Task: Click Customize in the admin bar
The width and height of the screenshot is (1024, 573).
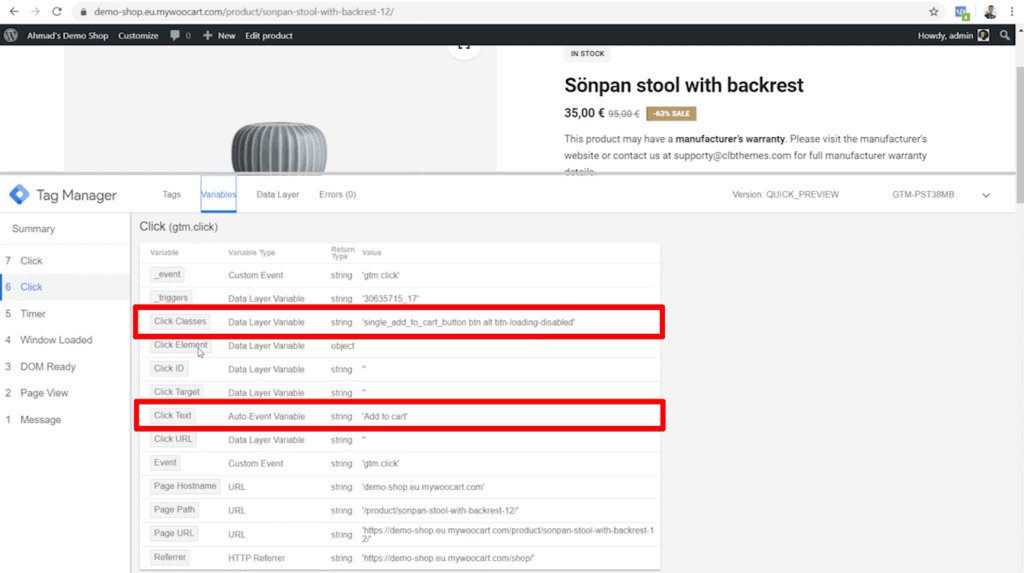Action: [x=138, y=35]
